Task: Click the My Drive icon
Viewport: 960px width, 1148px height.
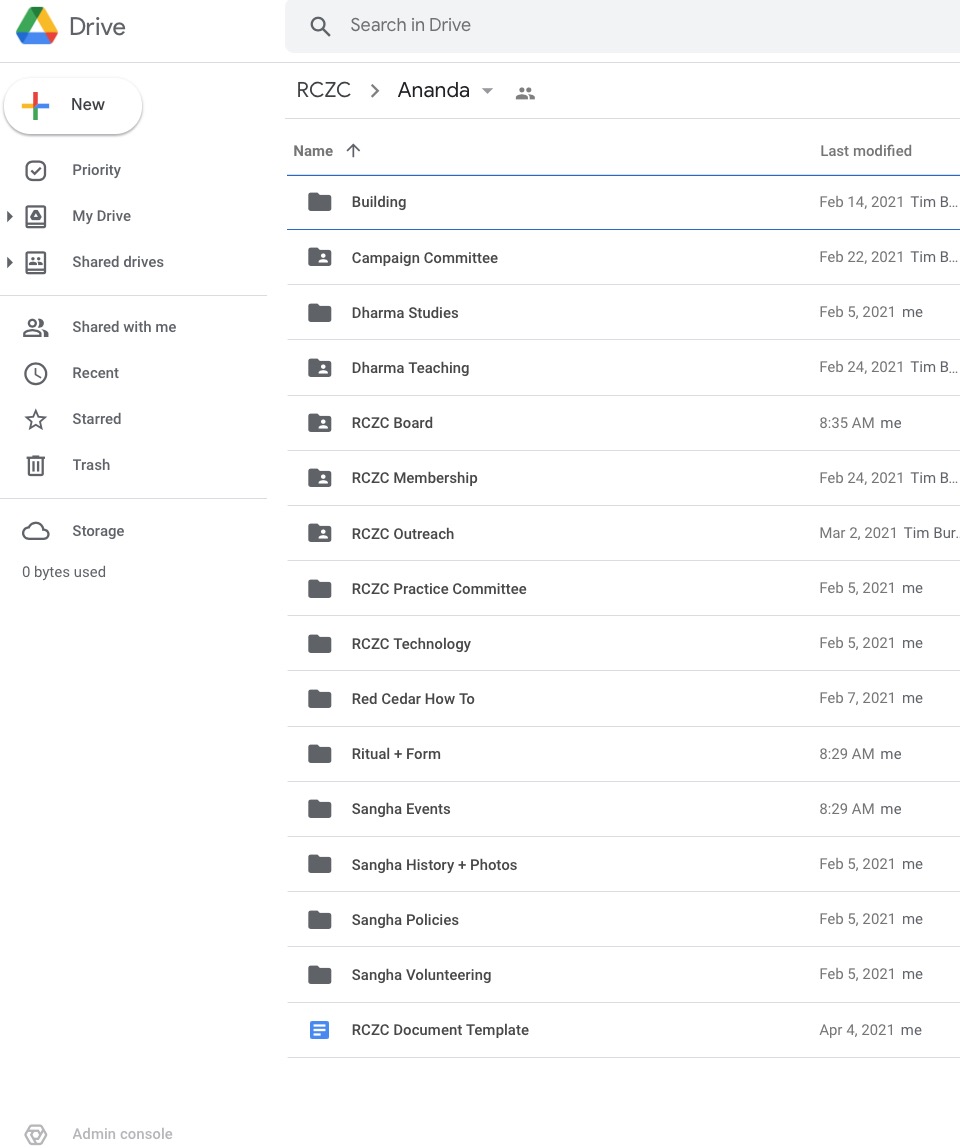Action: [x=36, y=216]
